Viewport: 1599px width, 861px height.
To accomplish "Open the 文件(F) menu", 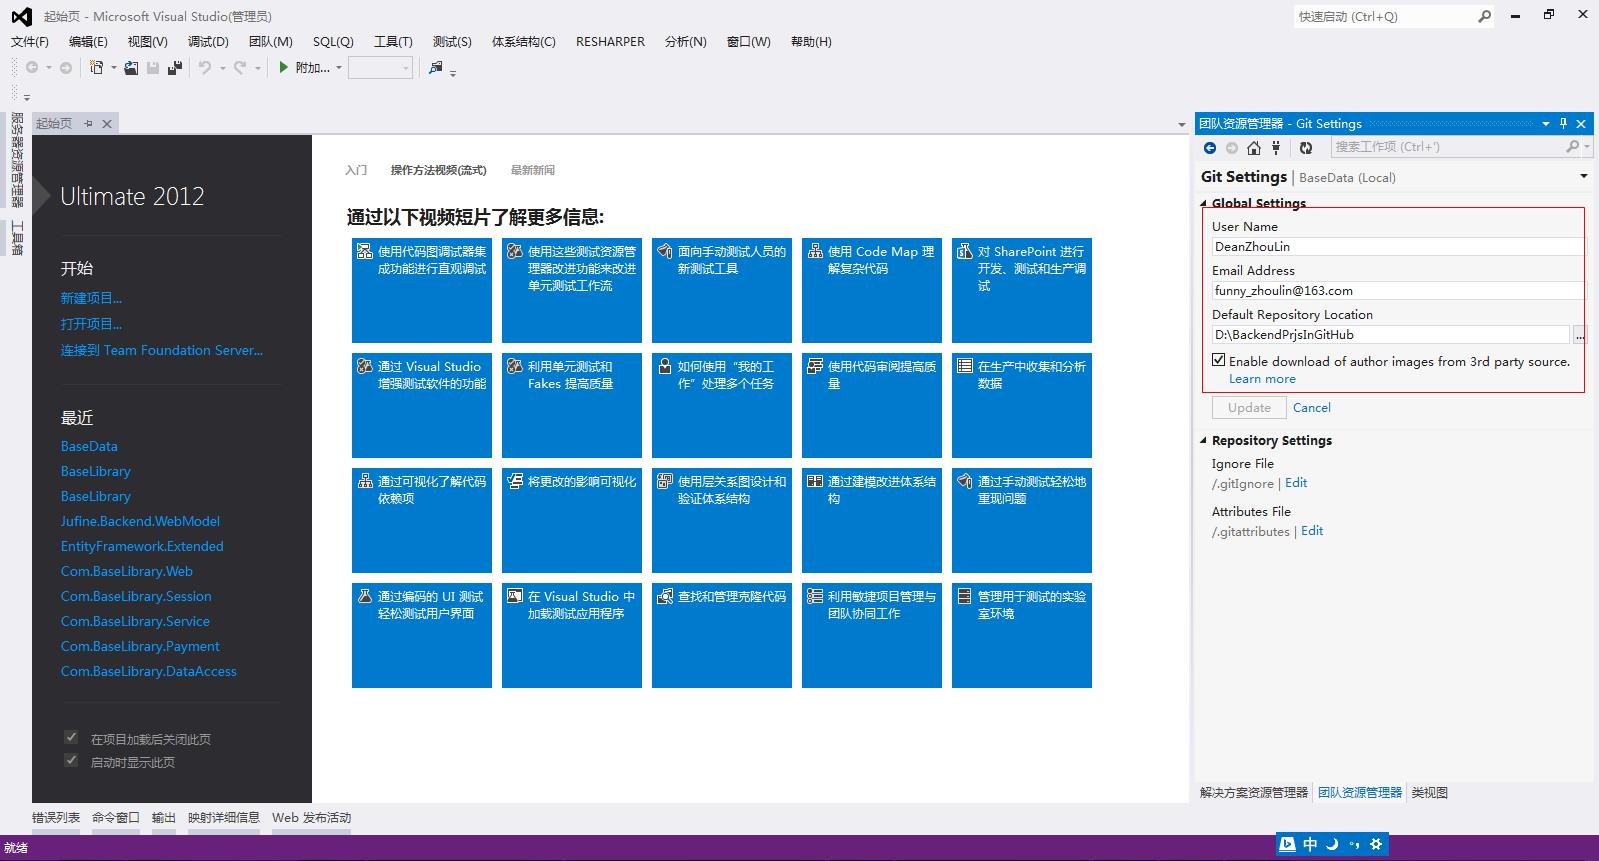I will pos(30,41).
